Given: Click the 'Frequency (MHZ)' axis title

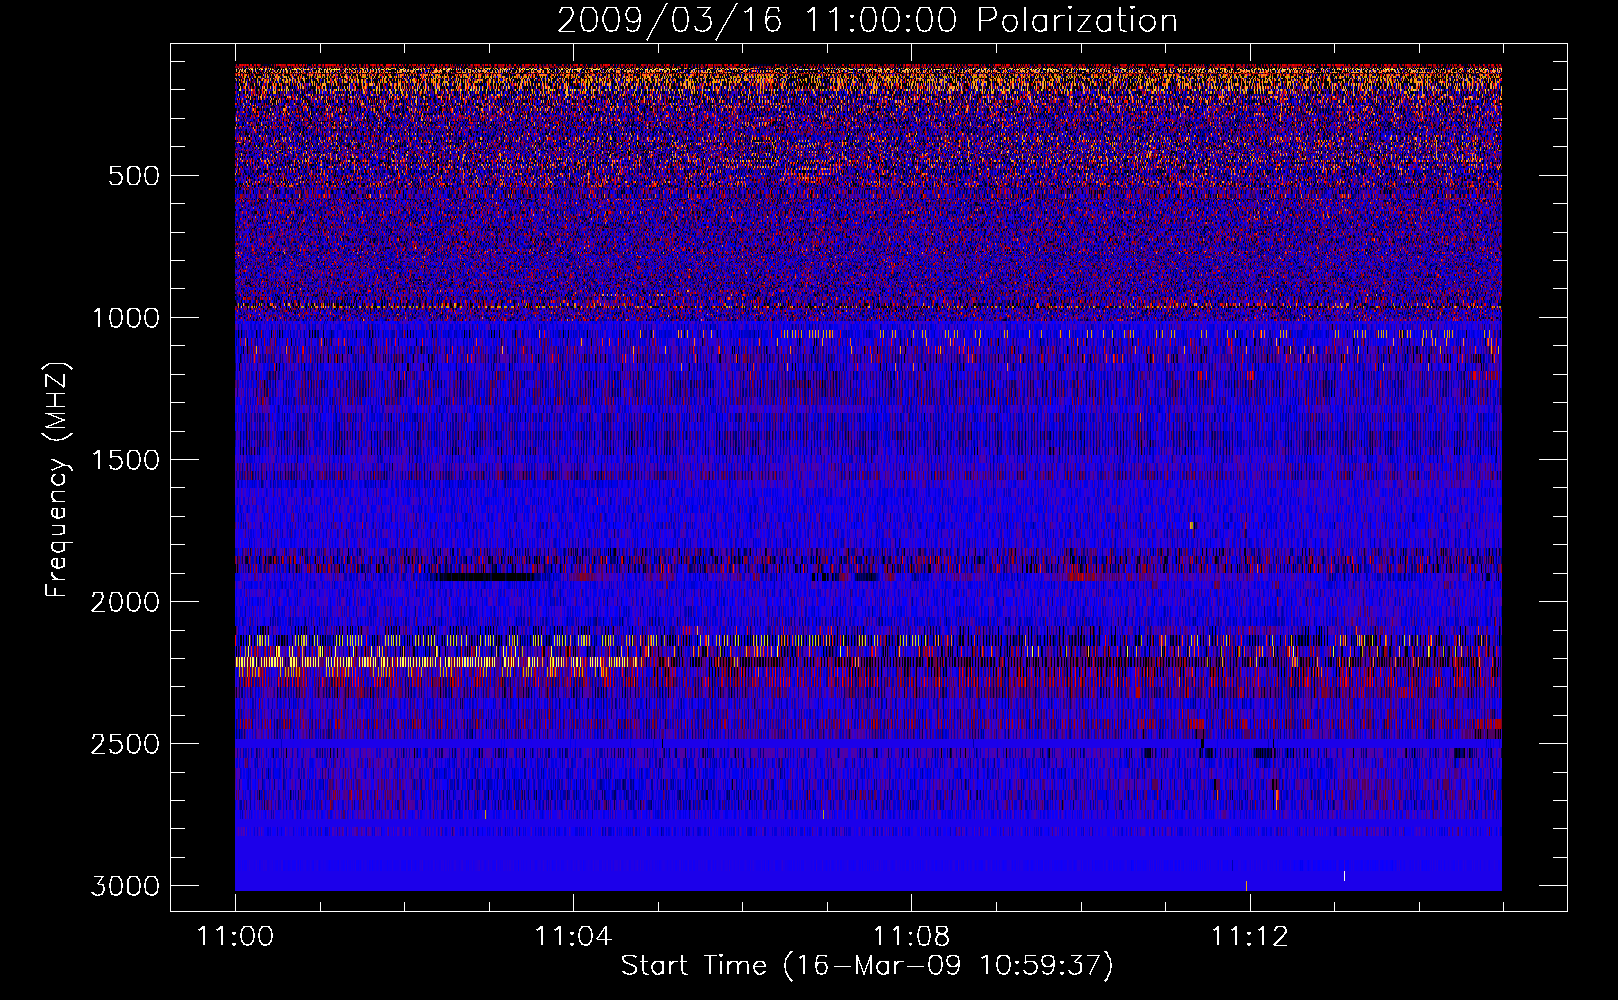Looking at the screenshot, I should [x=57, y=479].
